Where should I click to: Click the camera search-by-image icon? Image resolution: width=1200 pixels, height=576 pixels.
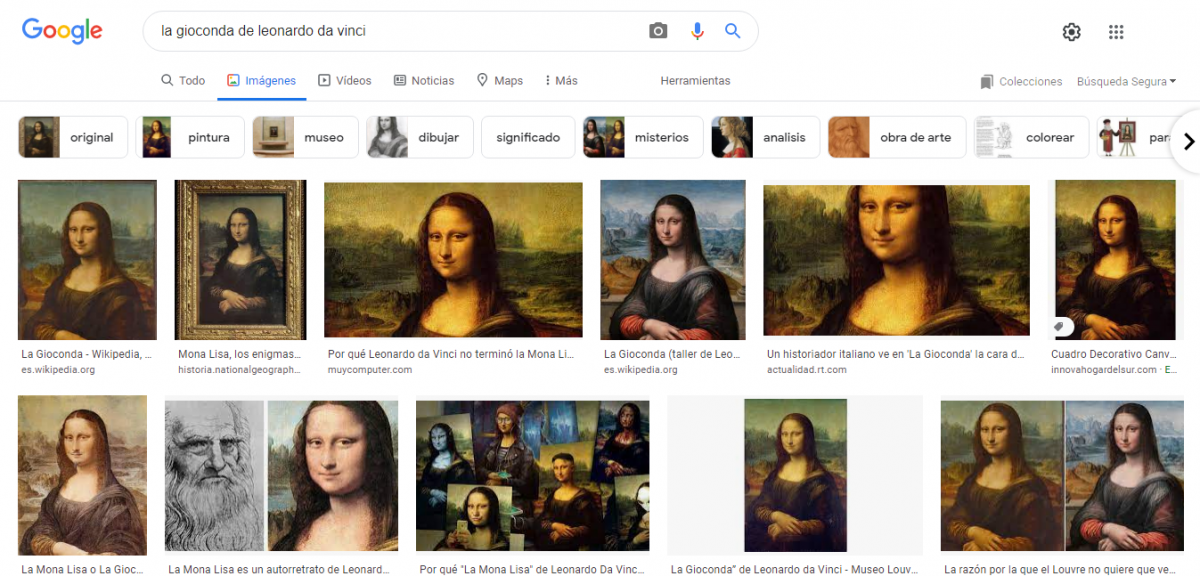658,31
